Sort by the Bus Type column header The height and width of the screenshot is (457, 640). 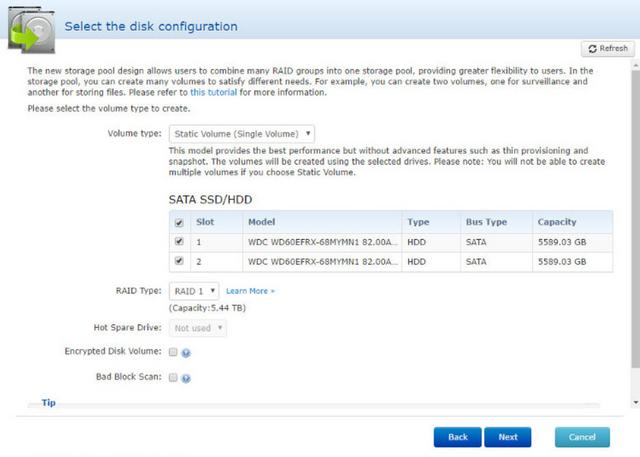(496, 222)
